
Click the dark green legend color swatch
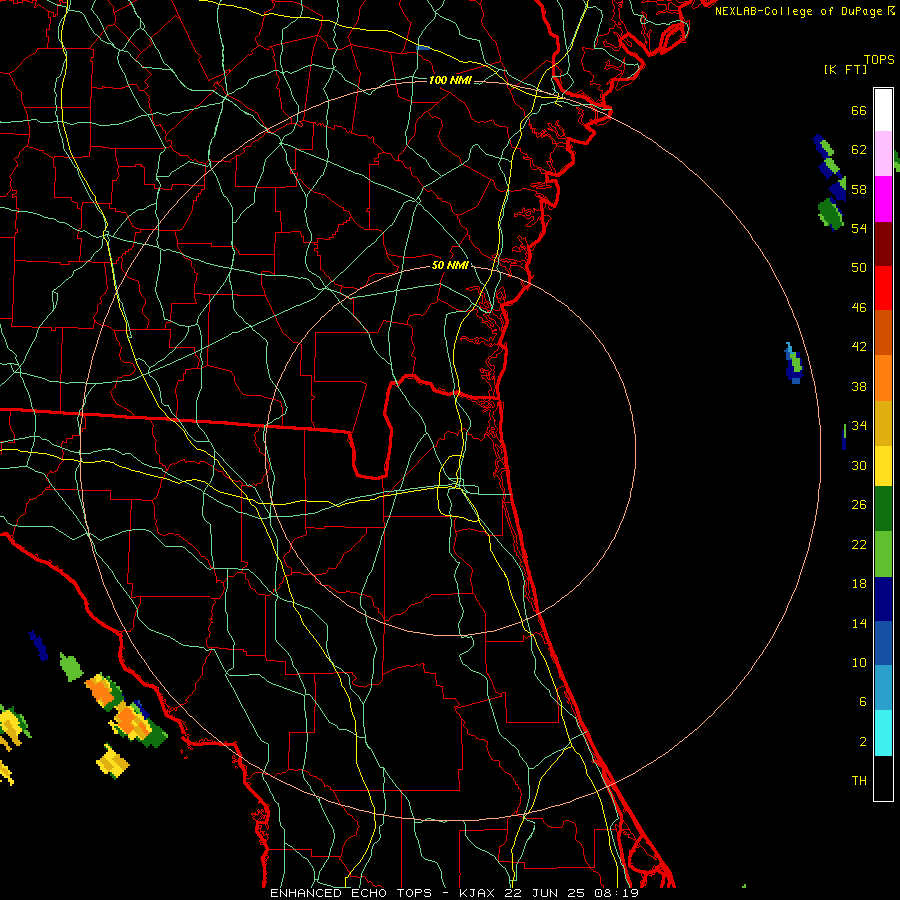[x=883, y=509]
